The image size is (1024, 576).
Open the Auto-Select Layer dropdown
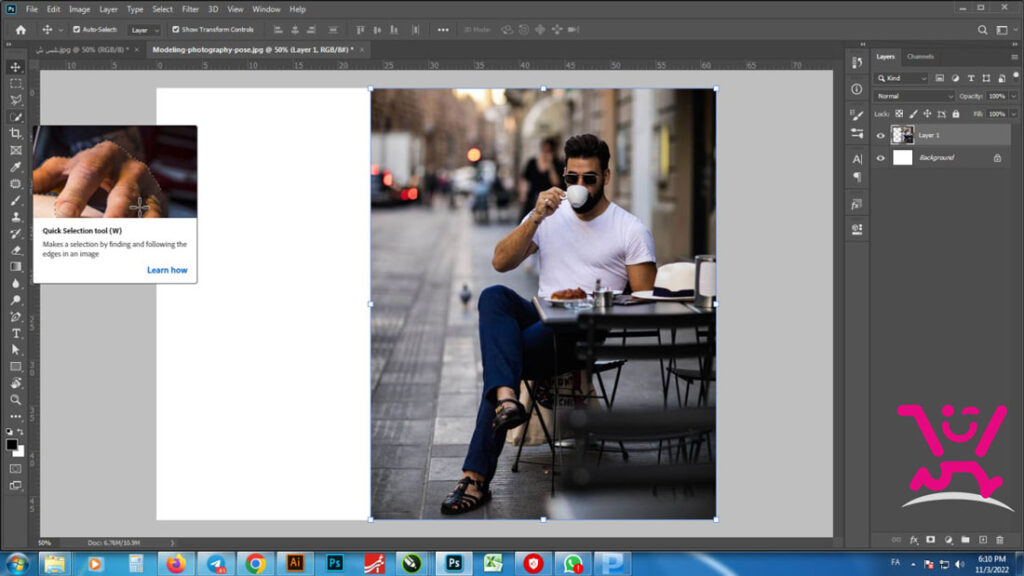click(x=144, y=30)
